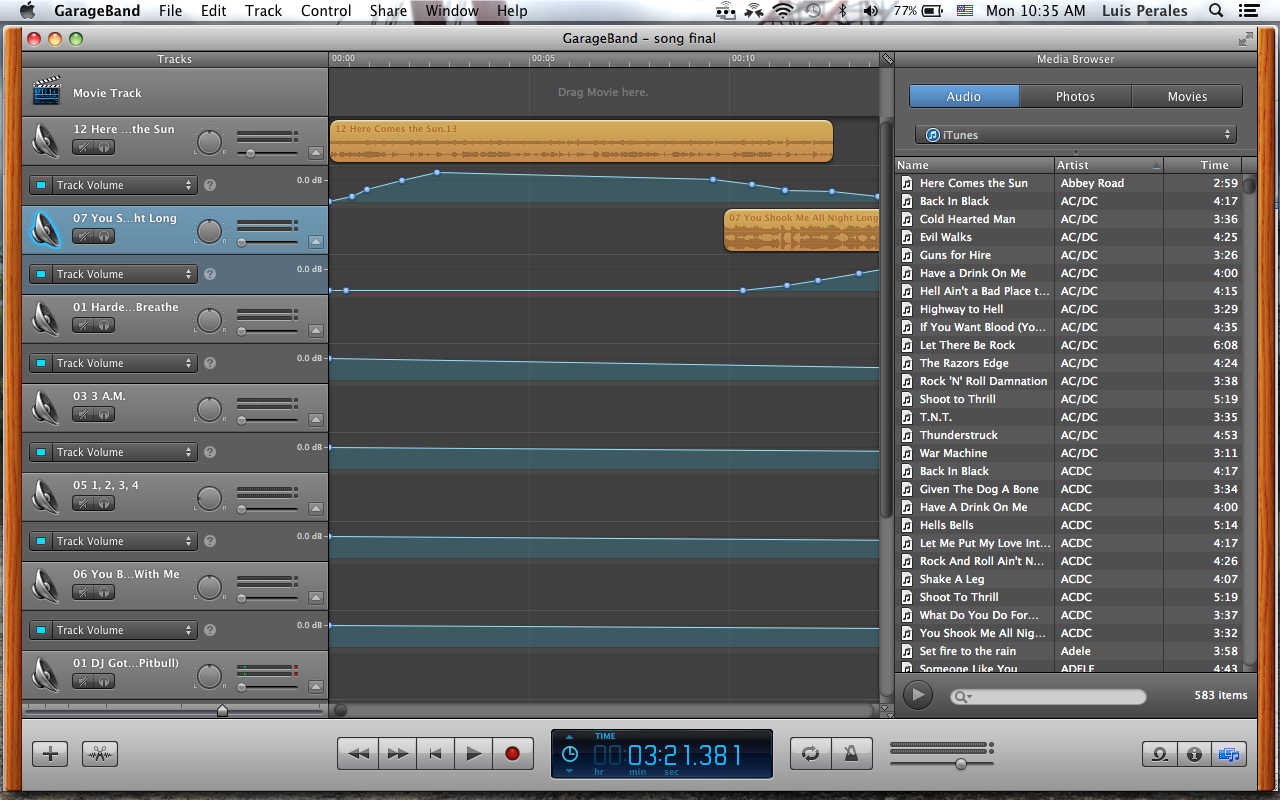Select the '12 Here ...the Sun' speaker icon
Screen dimensions: 1280x800
point(46,140)
